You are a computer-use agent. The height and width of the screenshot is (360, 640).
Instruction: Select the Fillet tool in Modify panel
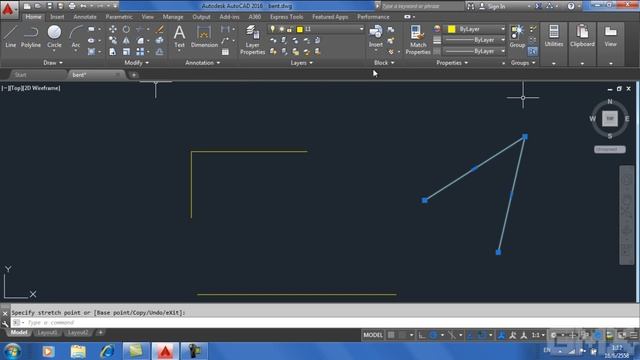(x=140, y=40)
